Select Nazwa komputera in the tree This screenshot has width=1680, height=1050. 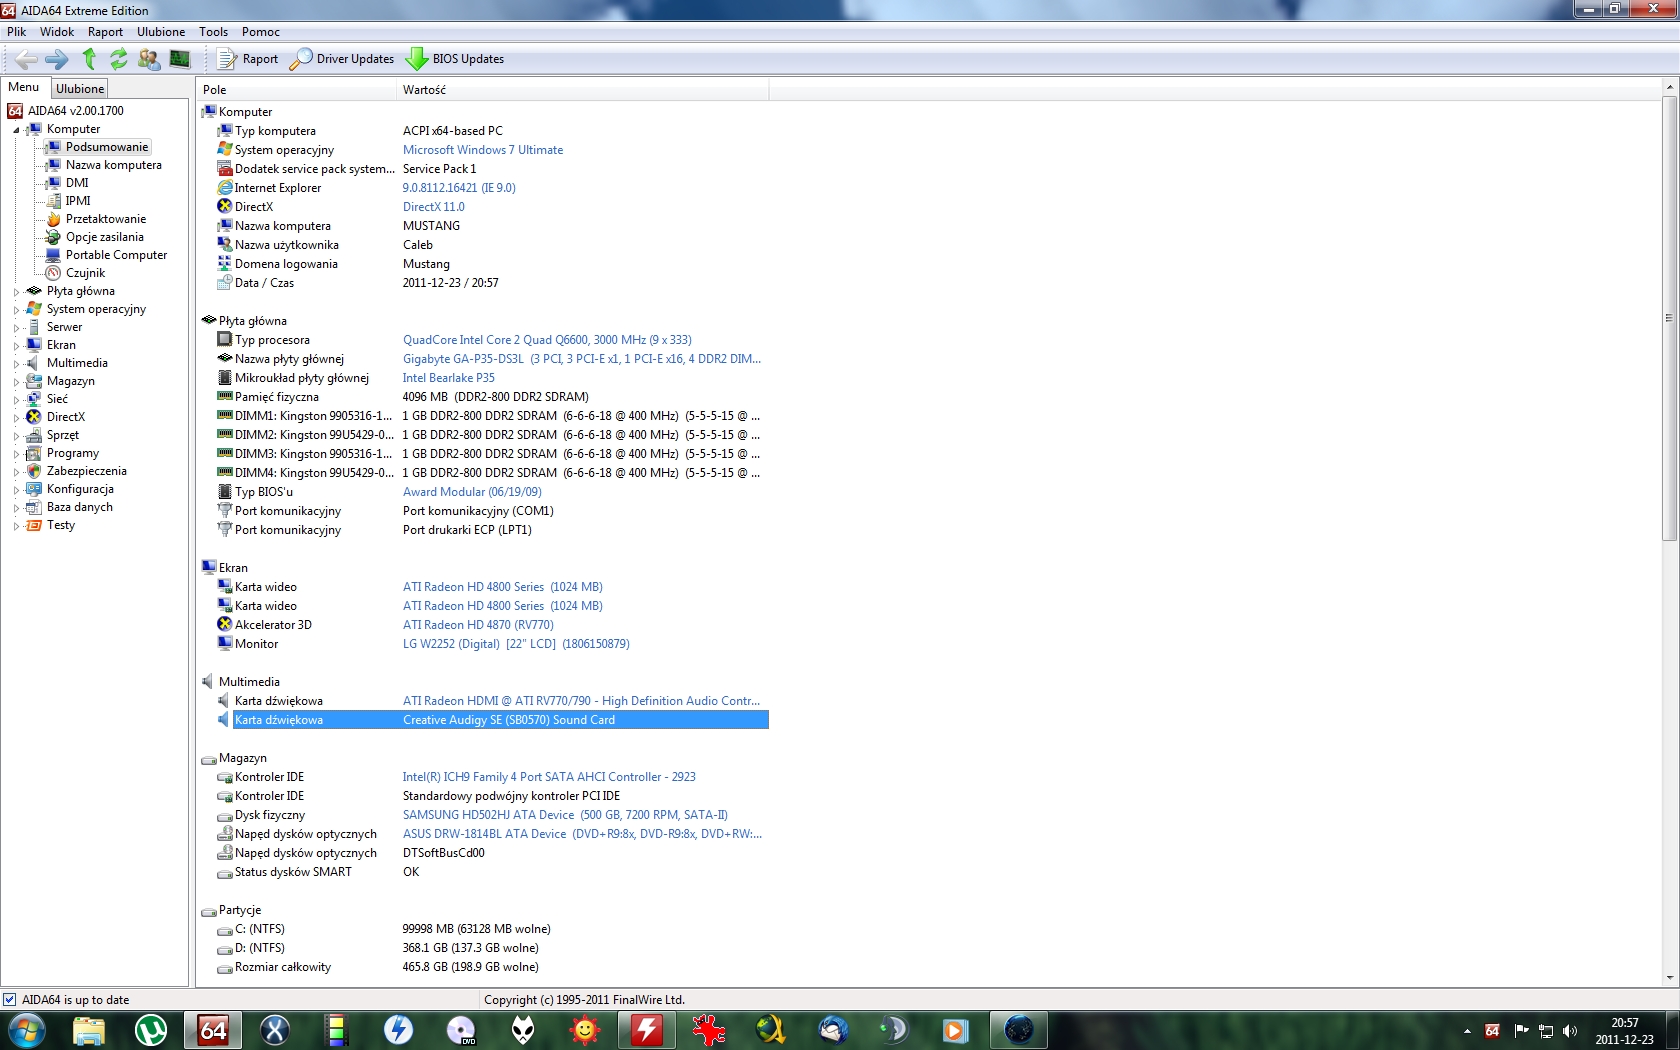click(113, 165)
